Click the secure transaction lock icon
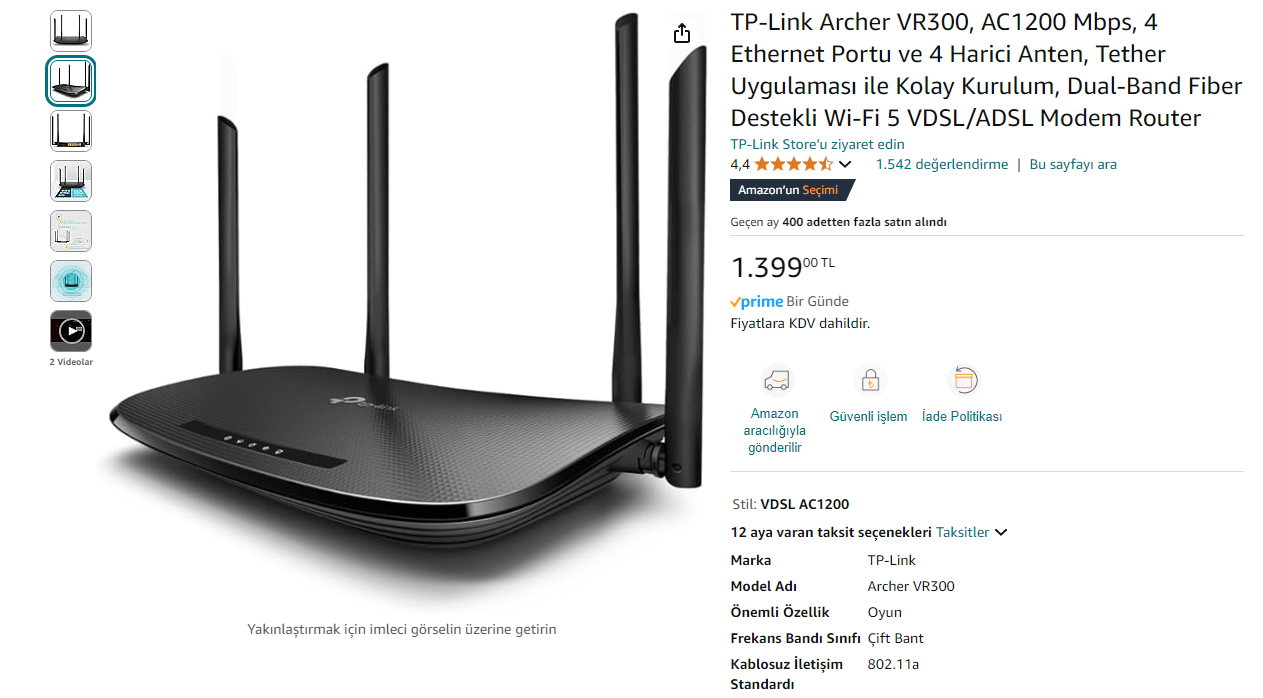 869,381
